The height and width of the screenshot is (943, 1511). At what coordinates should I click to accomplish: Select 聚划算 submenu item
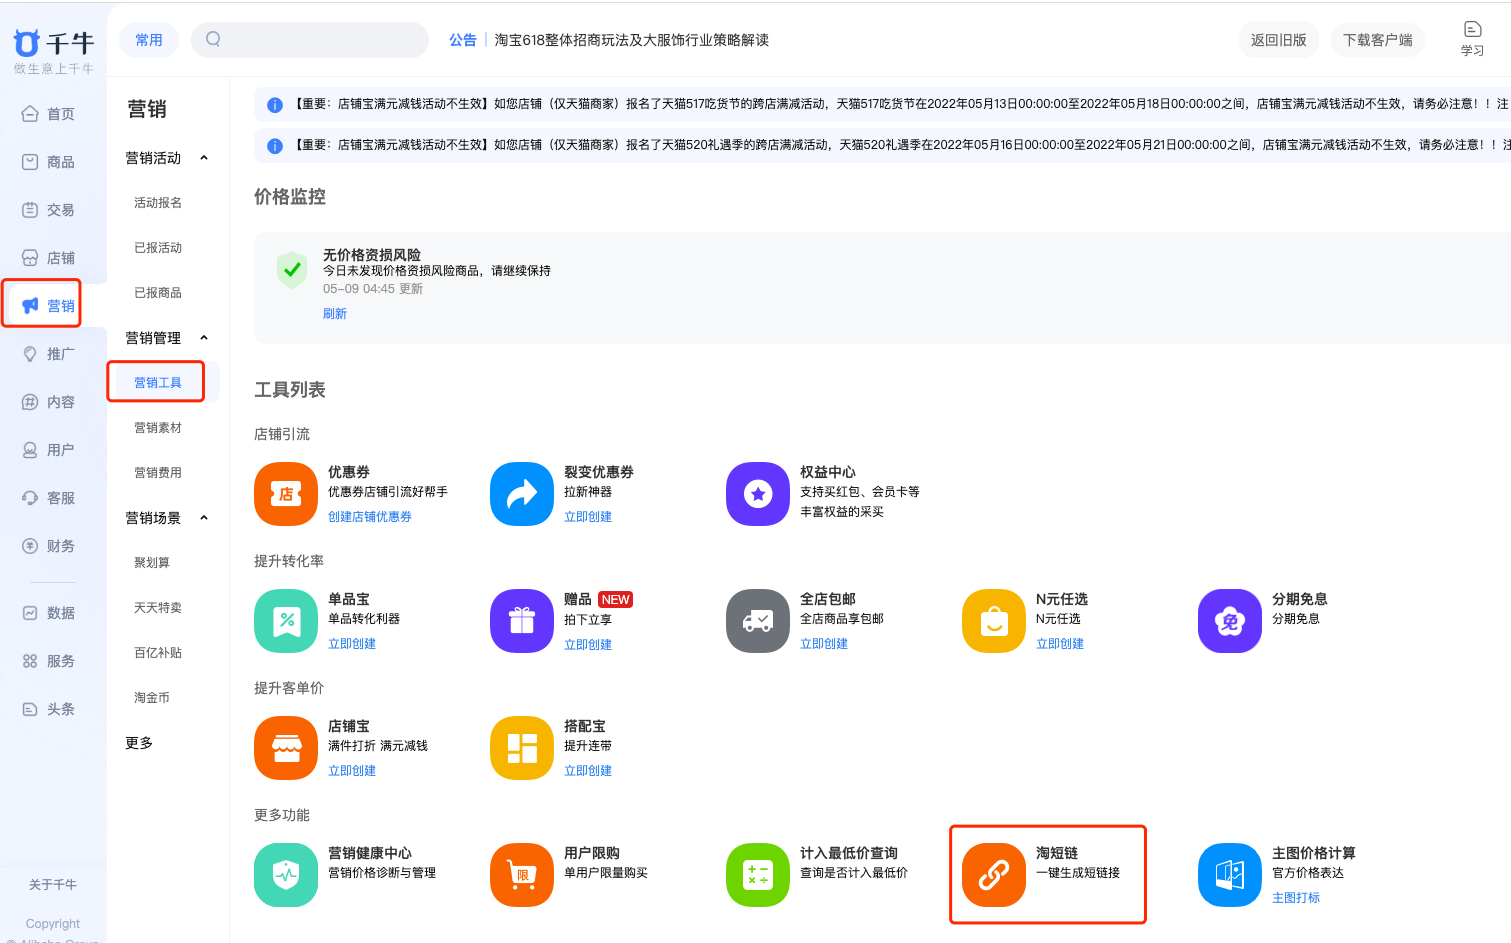coord(152,563)
